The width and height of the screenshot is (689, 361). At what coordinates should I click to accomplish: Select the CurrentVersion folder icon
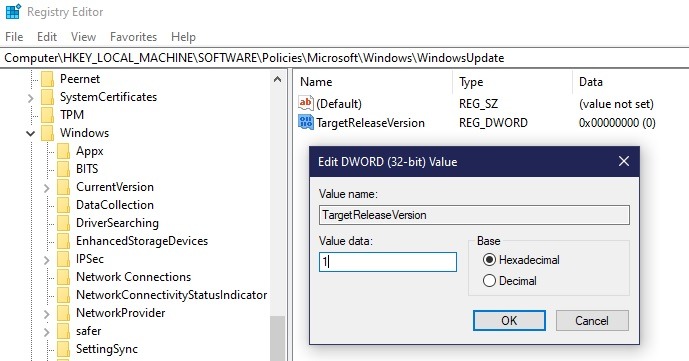63,187
